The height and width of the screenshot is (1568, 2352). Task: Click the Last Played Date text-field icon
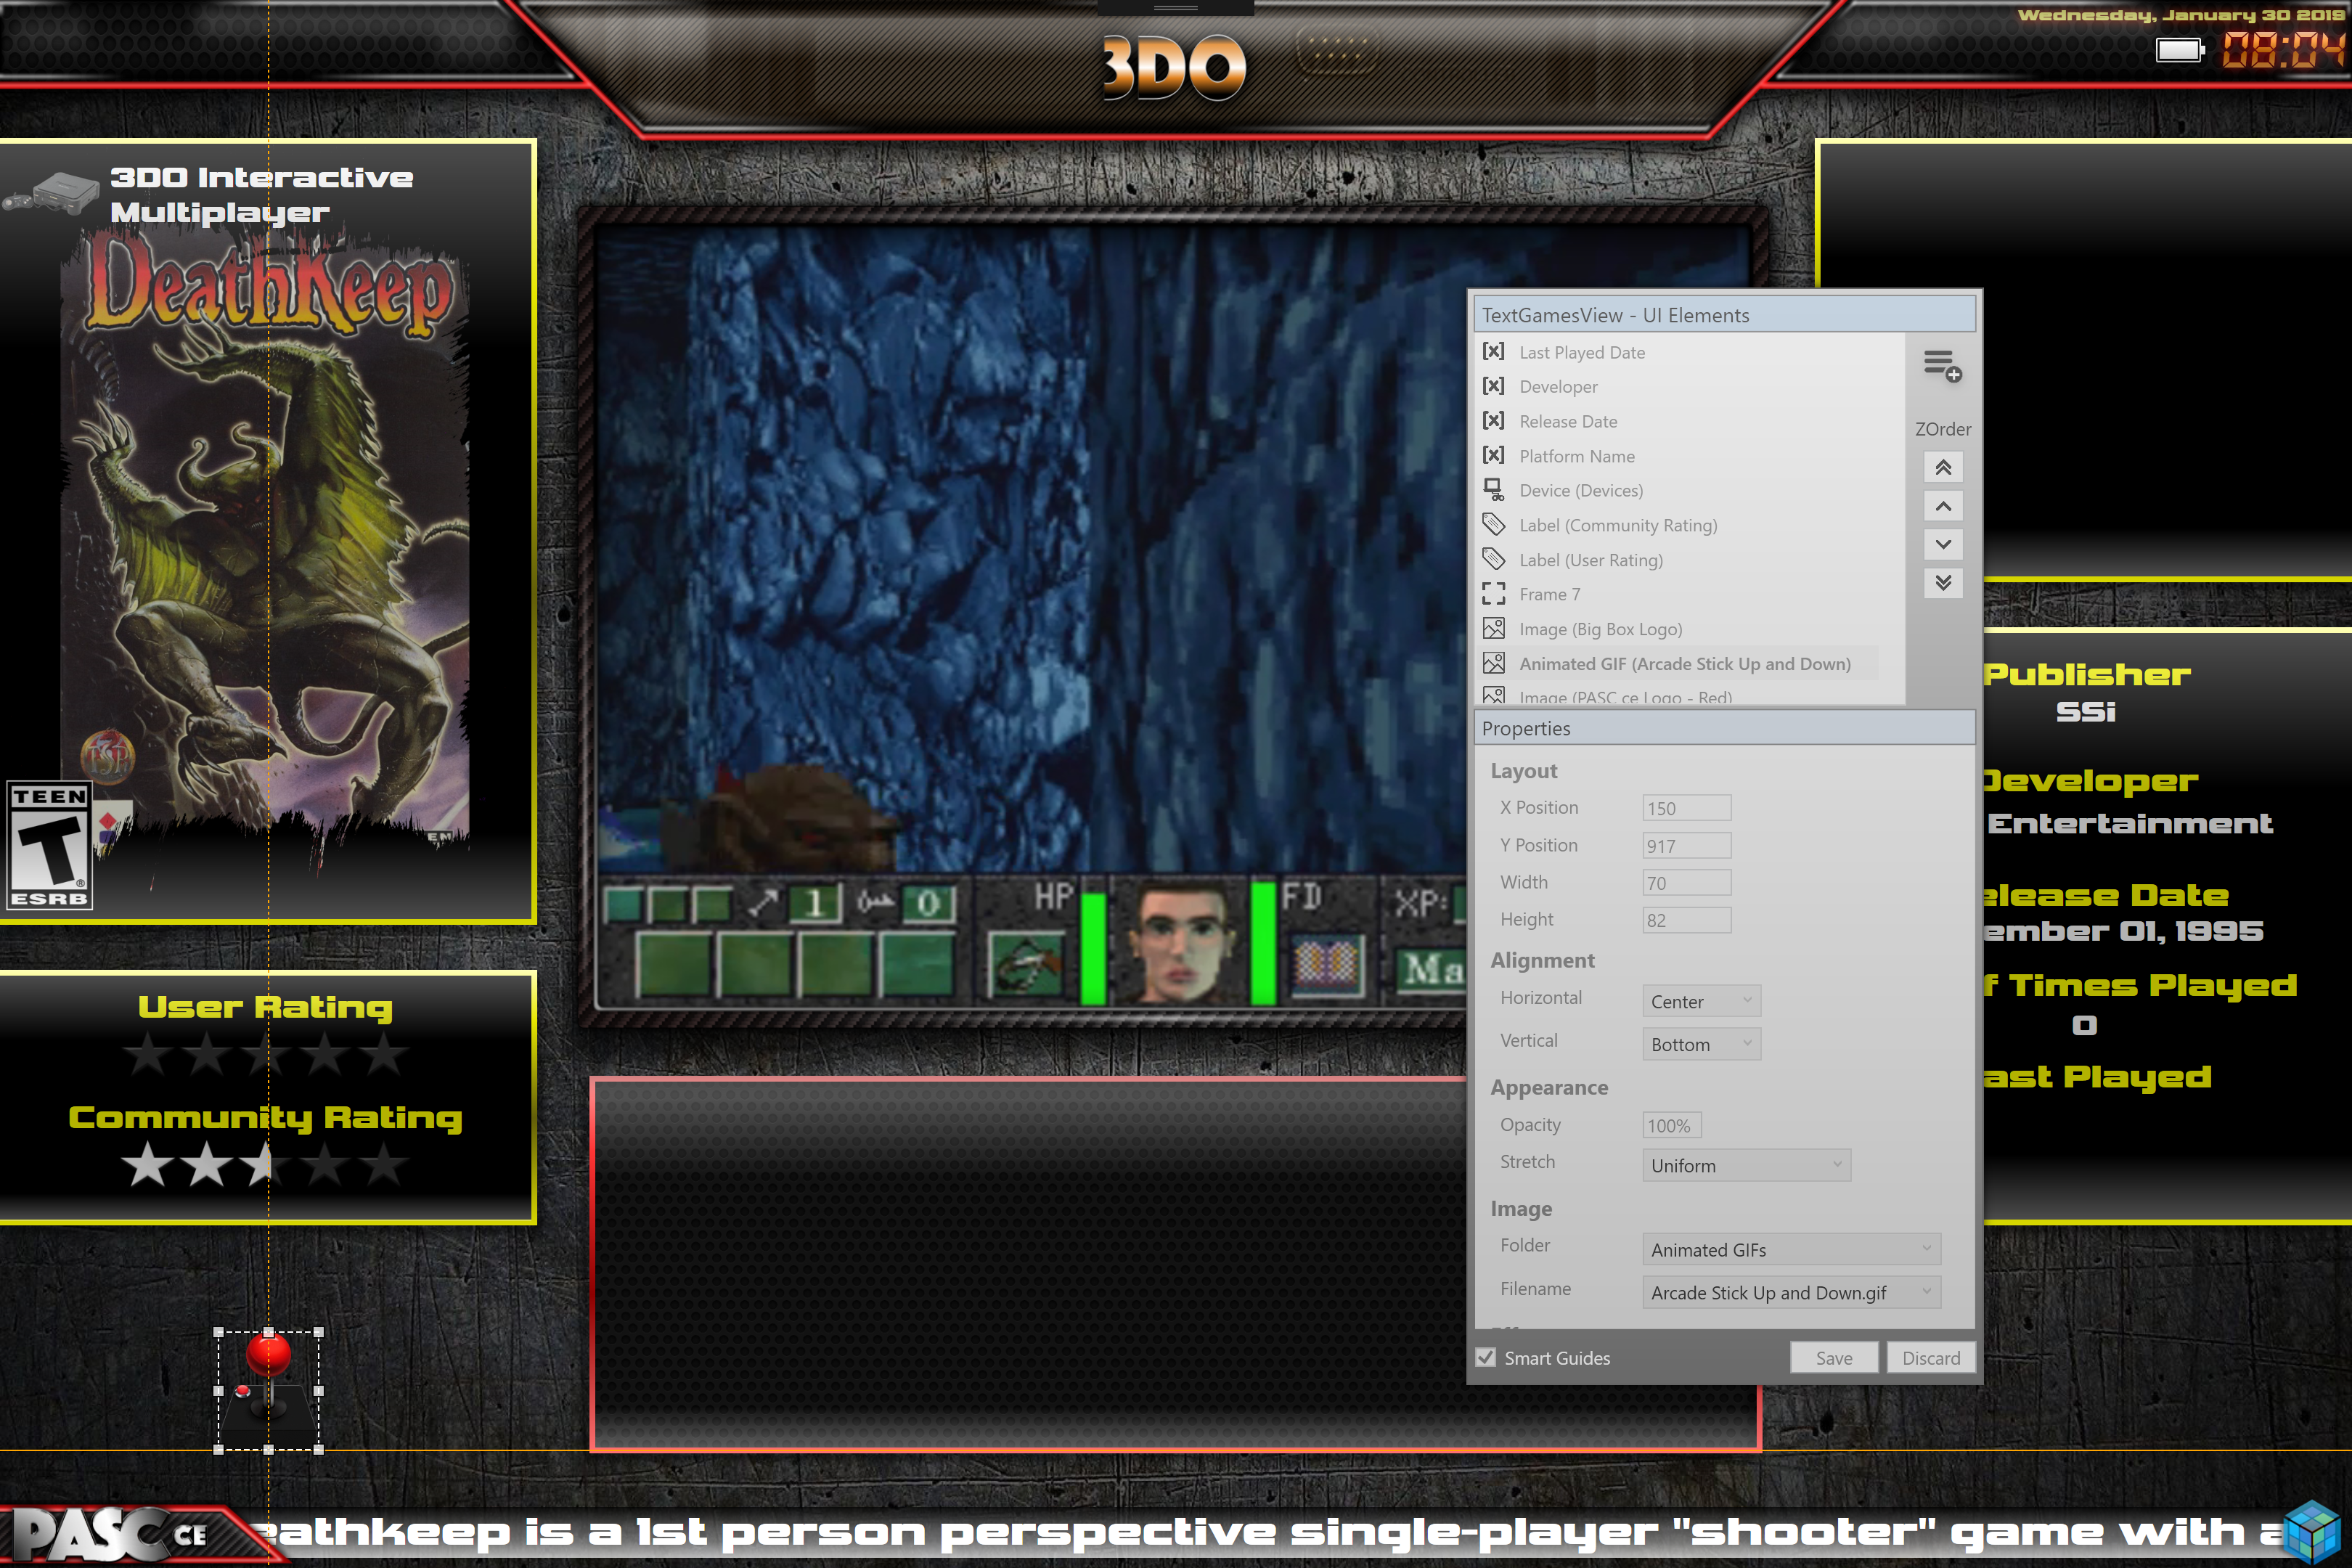[x=1493, y=351]
